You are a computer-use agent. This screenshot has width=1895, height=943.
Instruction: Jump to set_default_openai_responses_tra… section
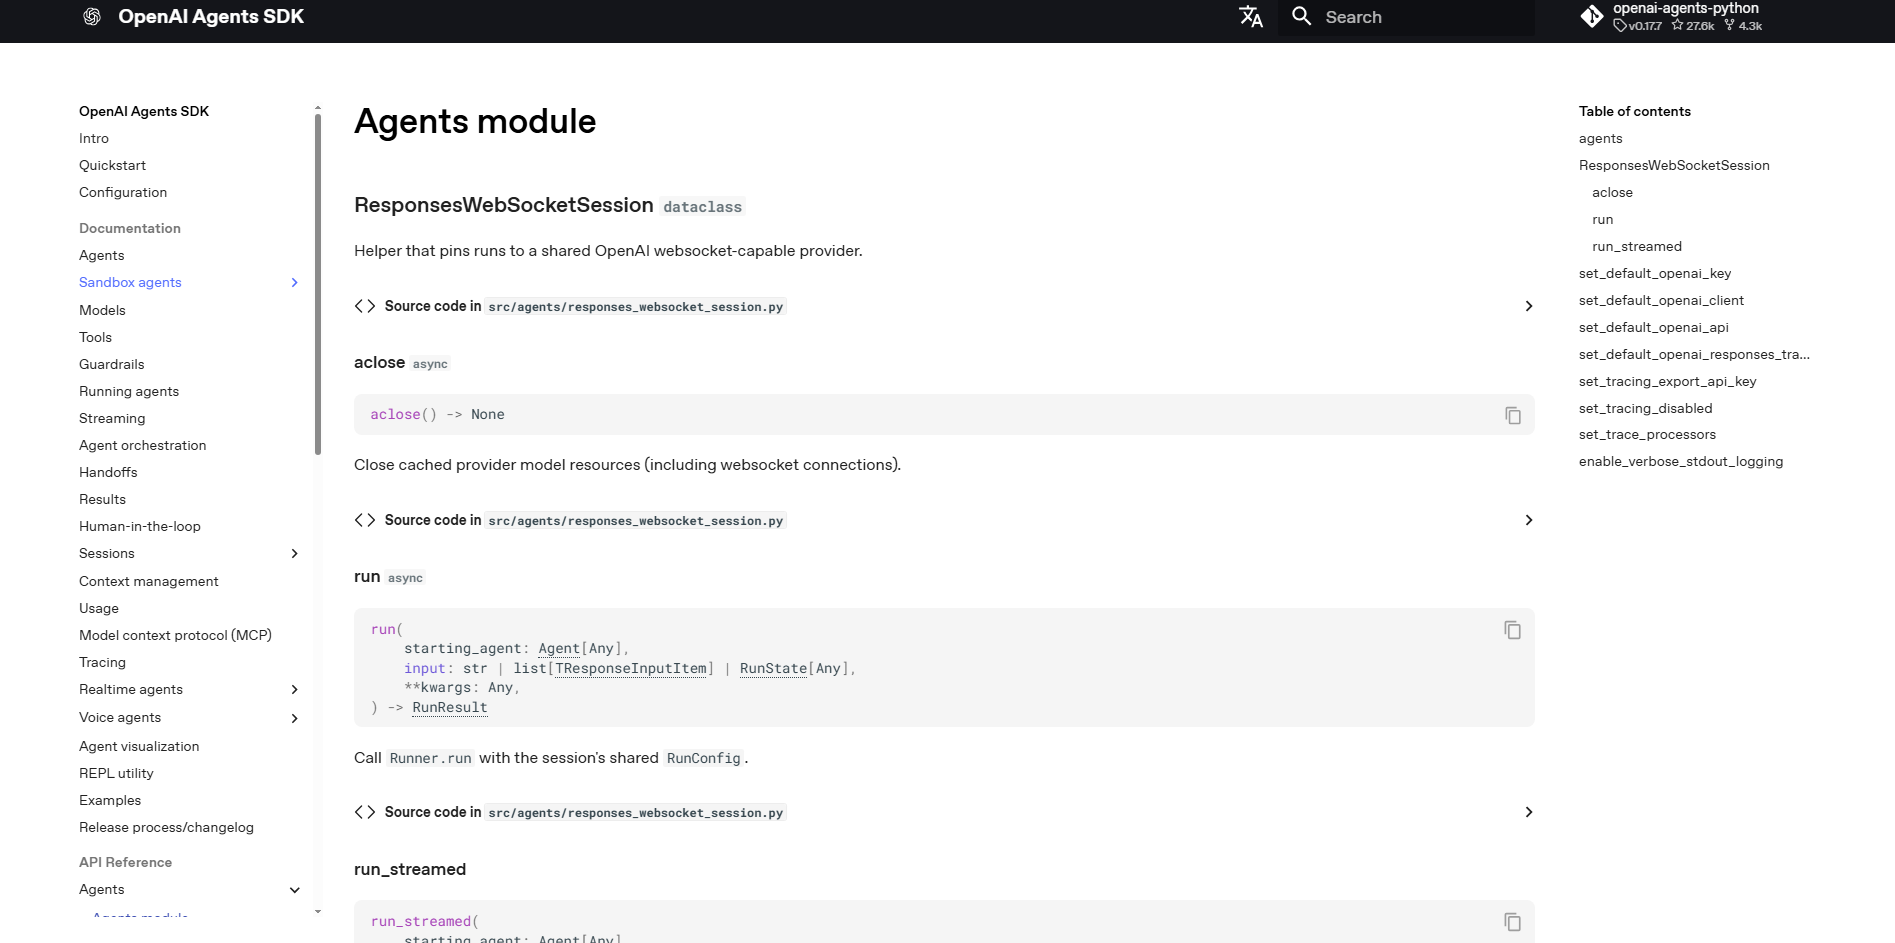click(x=1694, y=355)
